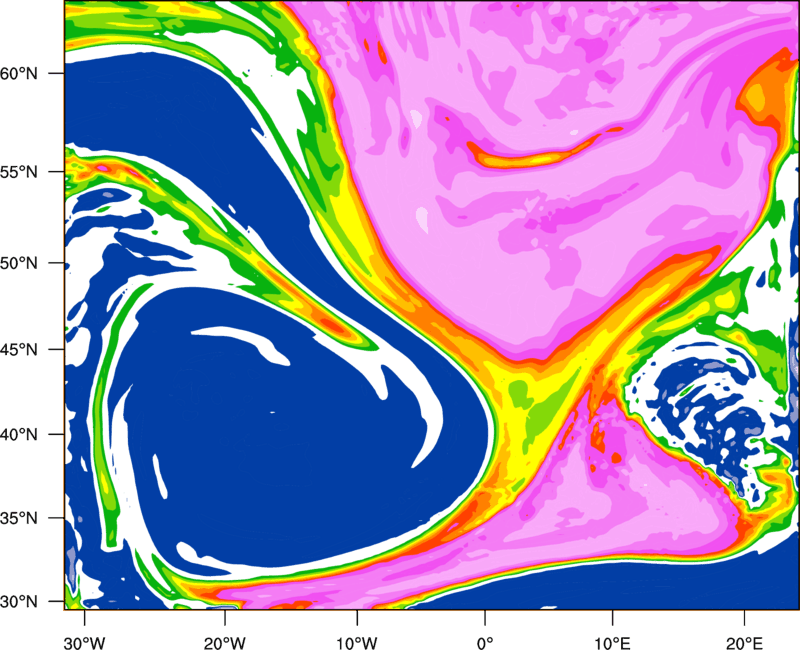800x650 pixels.
Task: Click the 30°W longitude label
Action: point(85,643)
